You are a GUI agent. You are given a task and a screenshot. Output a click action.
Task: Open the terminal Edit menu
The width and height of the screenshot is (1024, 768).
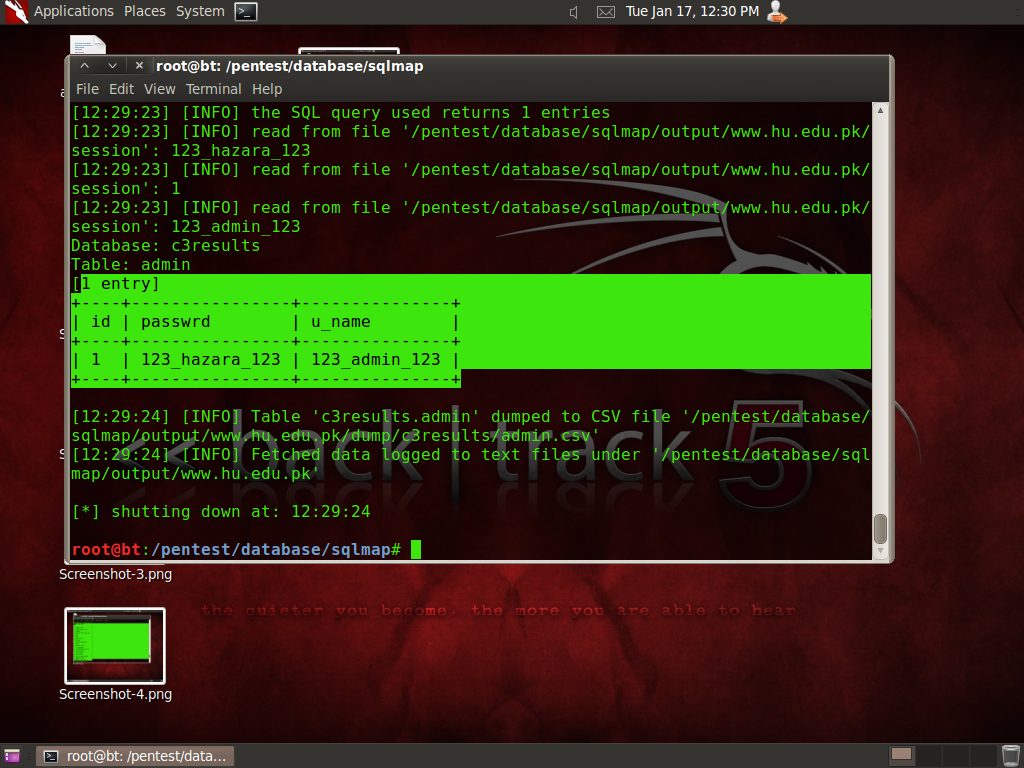click(121, 89)
